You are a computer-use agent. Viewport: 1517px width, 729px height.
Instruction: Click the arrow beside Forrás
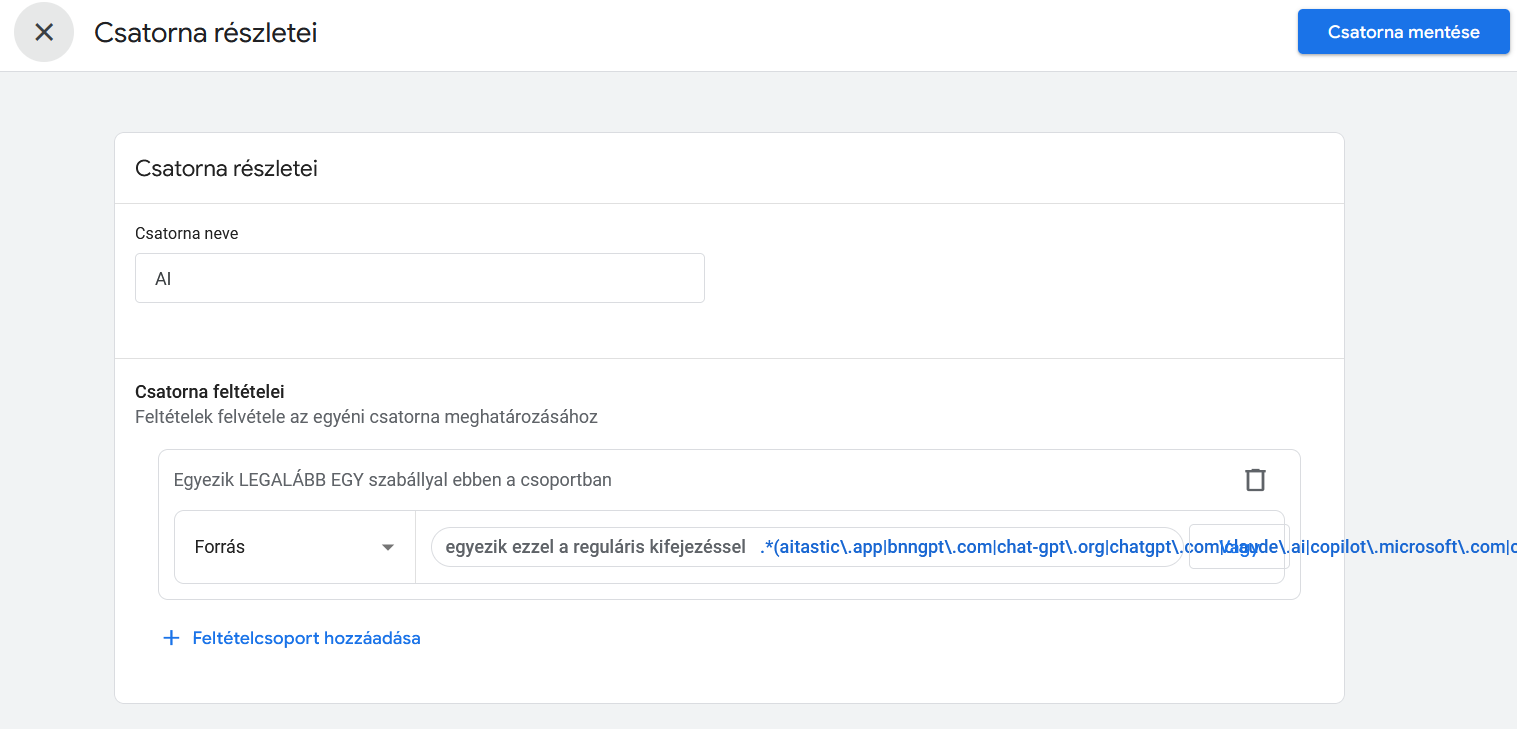point(388,548)
